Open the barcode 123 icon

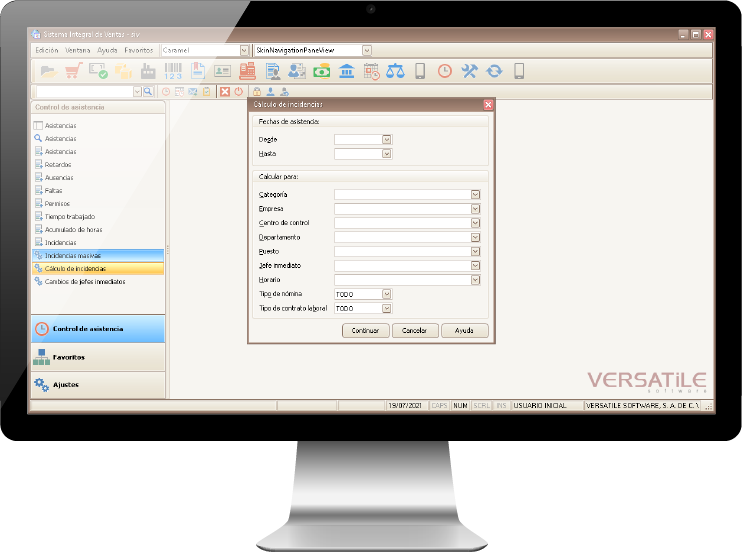coord(173,71)
